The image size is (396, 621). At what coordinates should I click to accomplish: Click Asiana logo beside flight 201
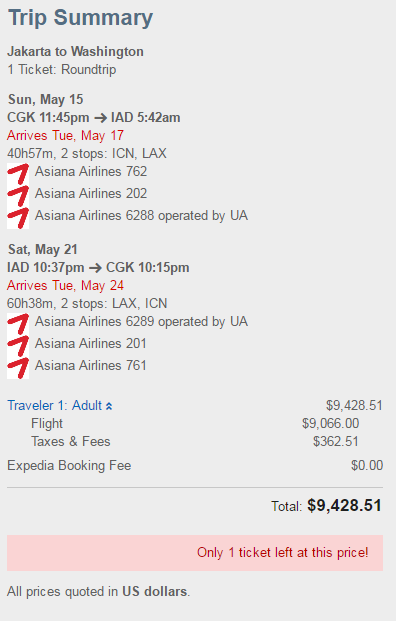click(18, 346)
